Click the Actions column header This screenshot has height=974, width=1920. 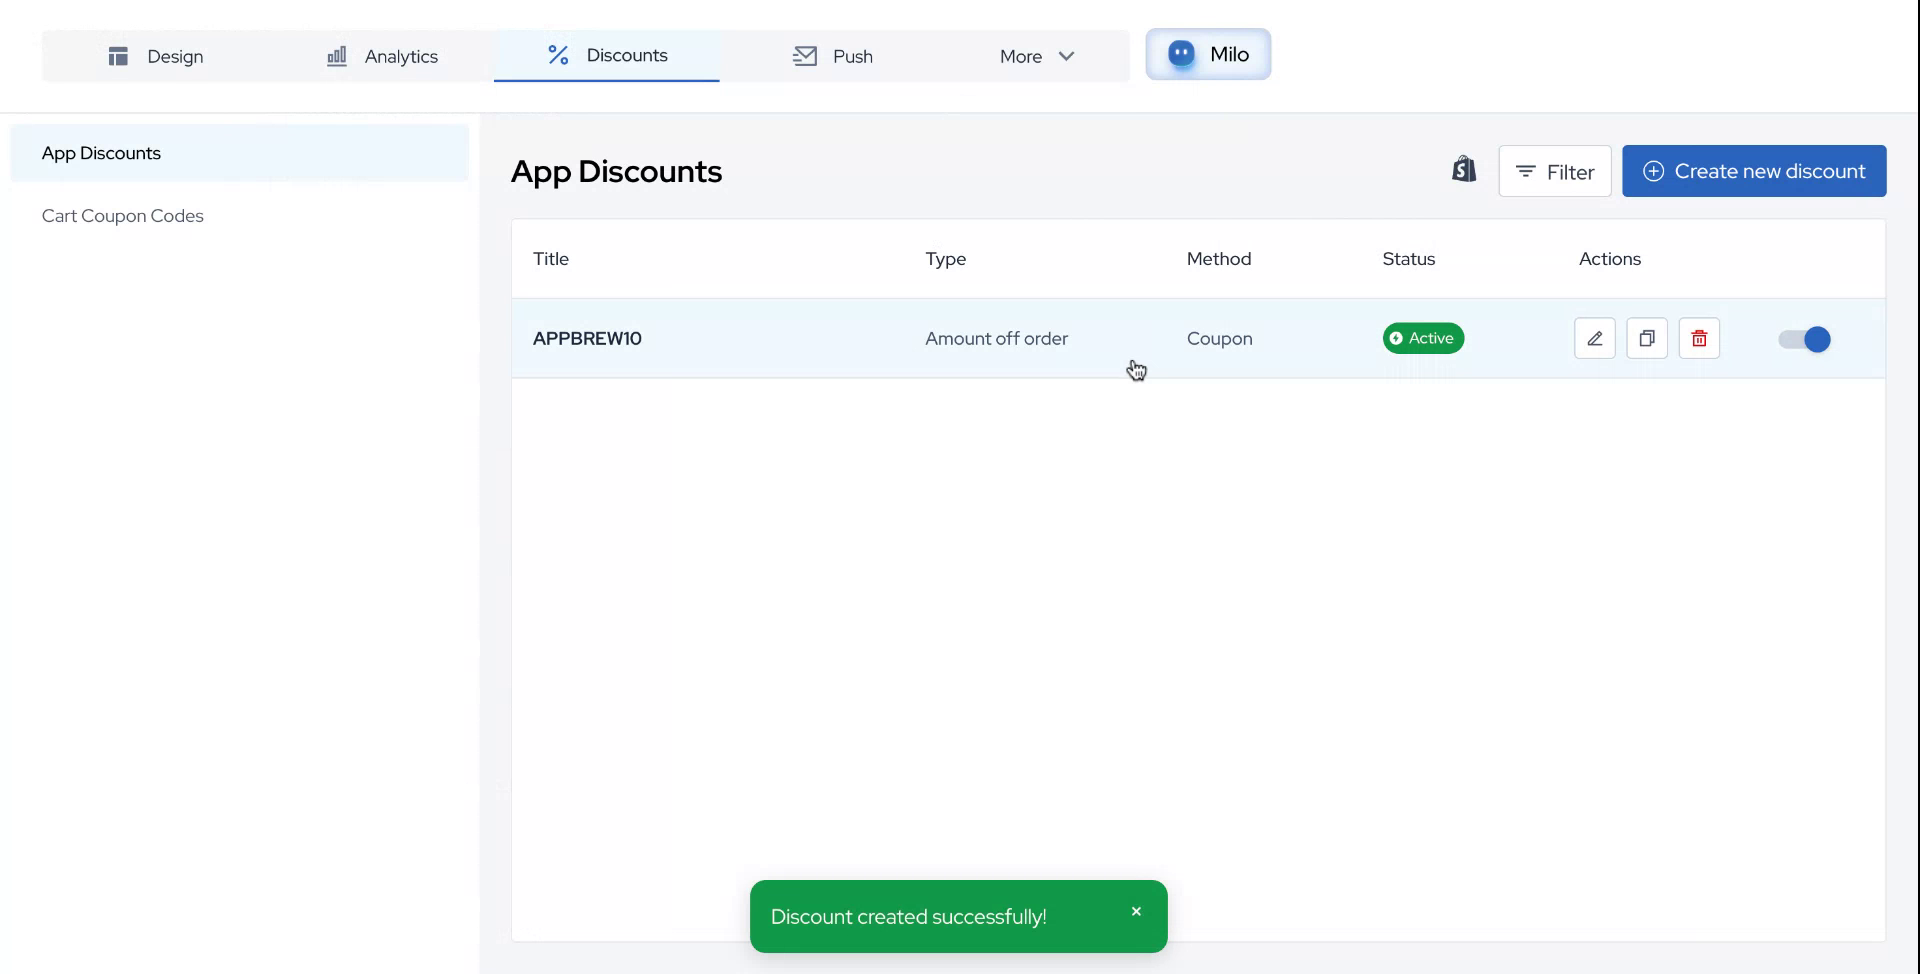tap(1610, 259)
